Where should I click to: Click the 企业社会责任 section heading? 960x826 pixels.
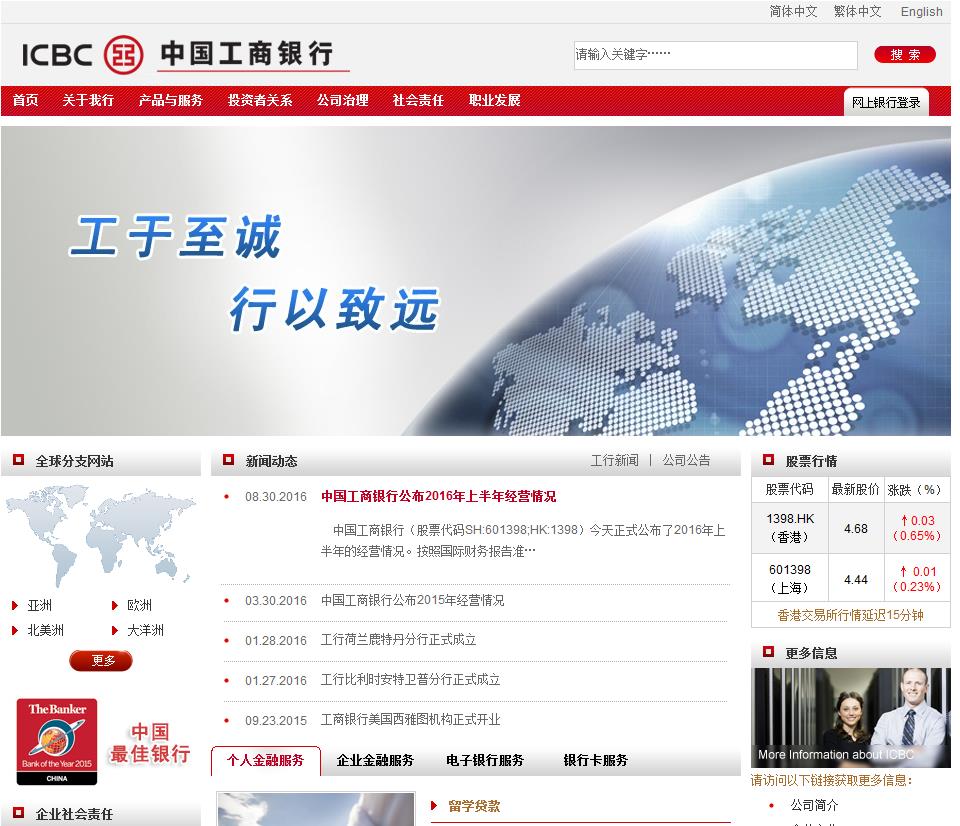pos(74,814)
